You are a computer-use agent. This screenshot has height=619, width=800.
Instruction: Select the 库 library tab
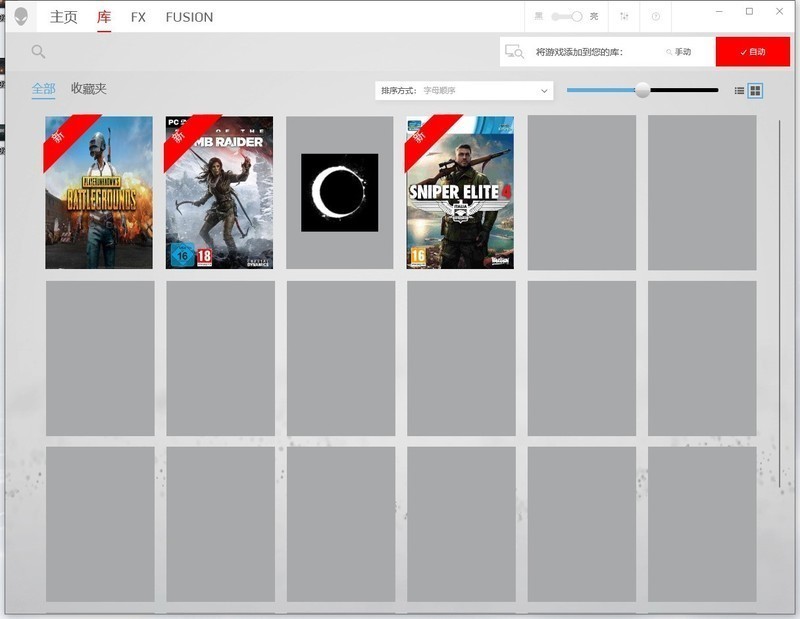tap(104, 17)
